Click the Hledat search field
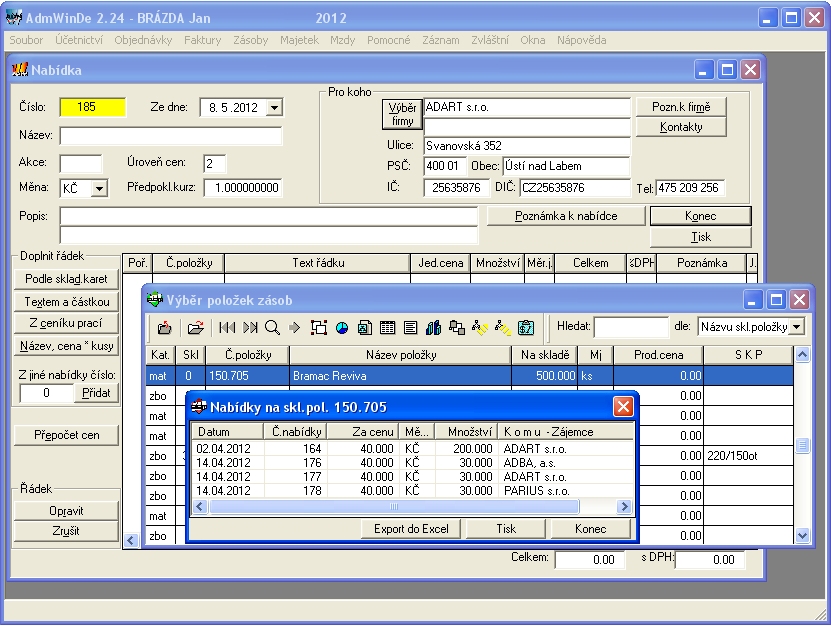Image resolution: width=831 pixels, height=626 pixels. click(631, 327)
